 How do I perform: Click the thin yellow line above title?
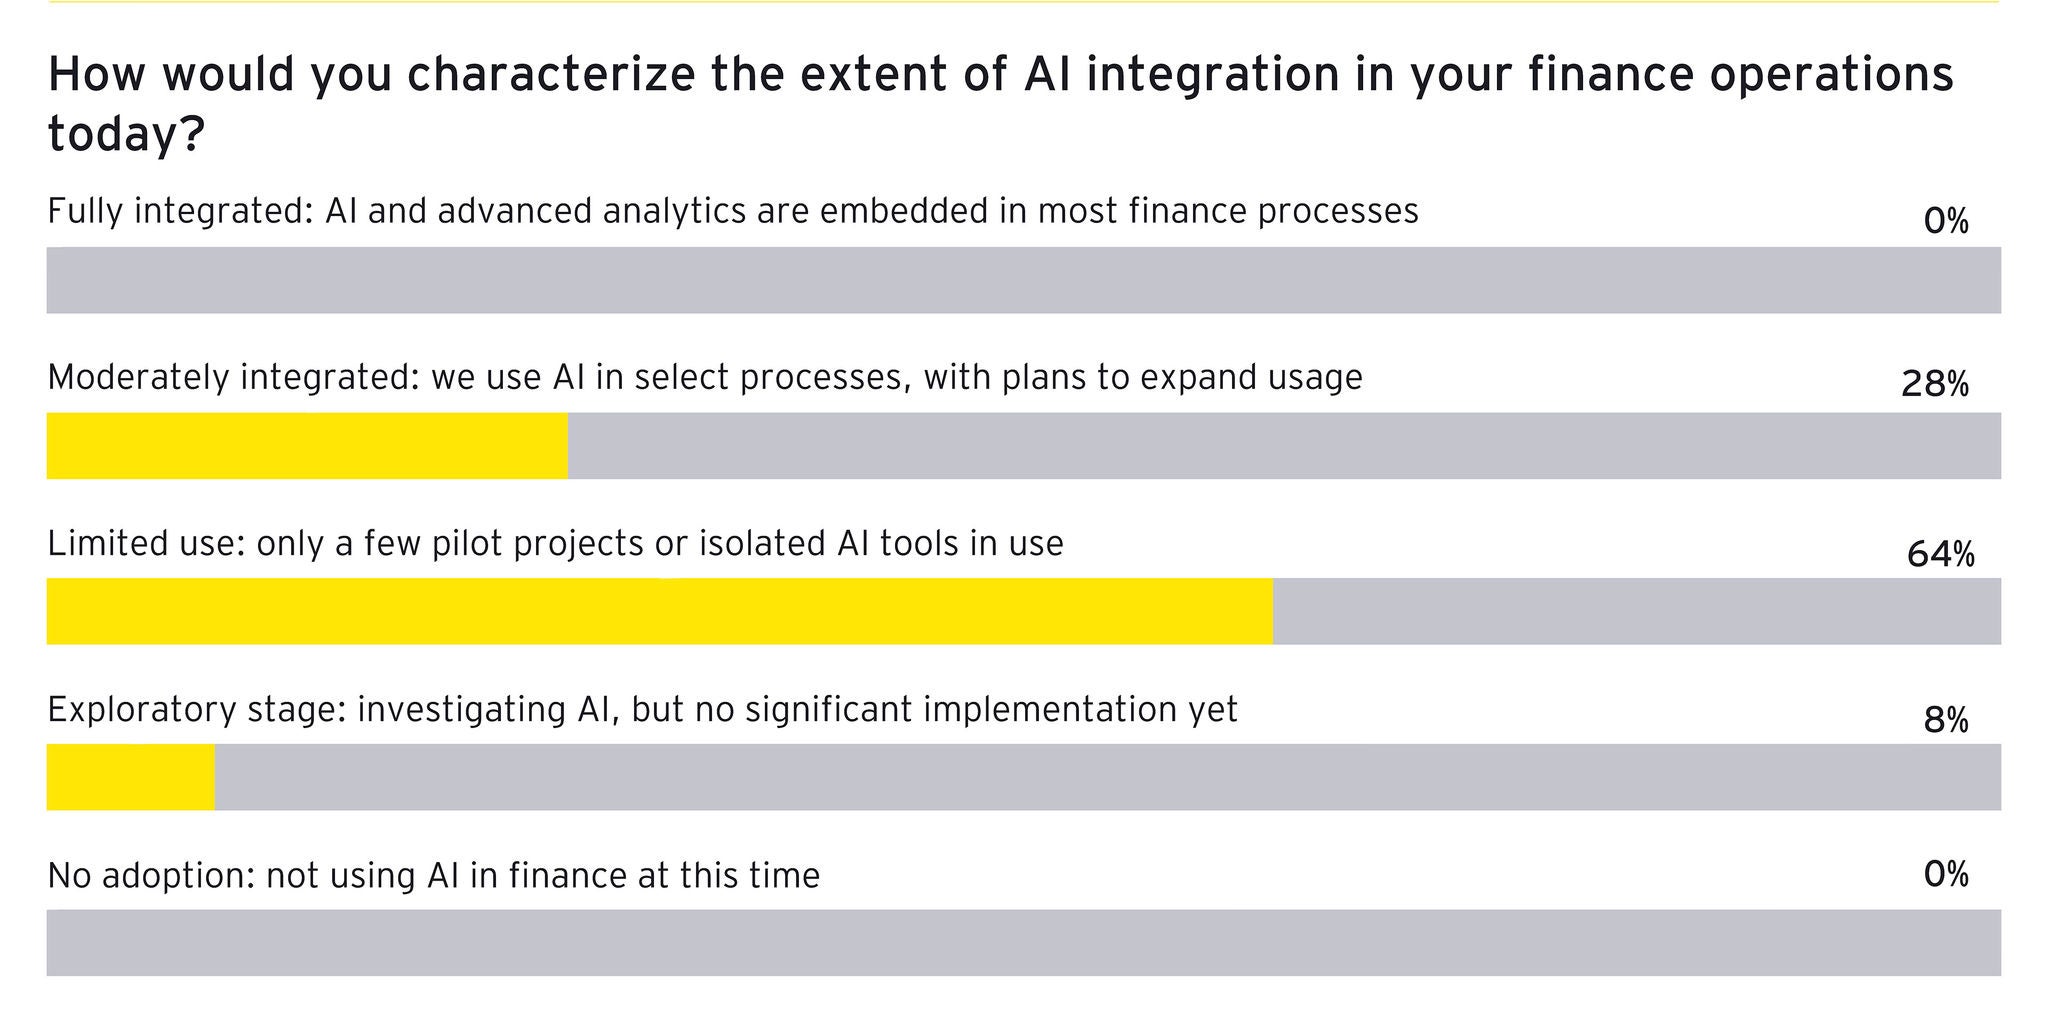pos(1023,2)
